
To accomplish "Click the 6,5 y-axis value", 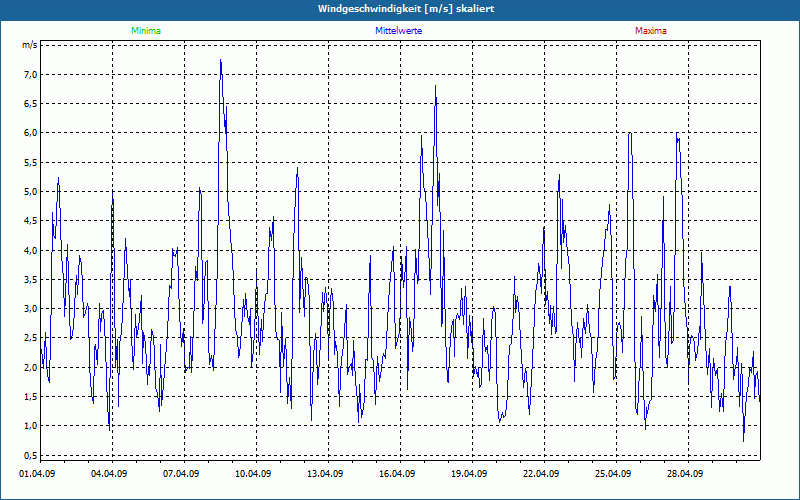I will (31, 104).
